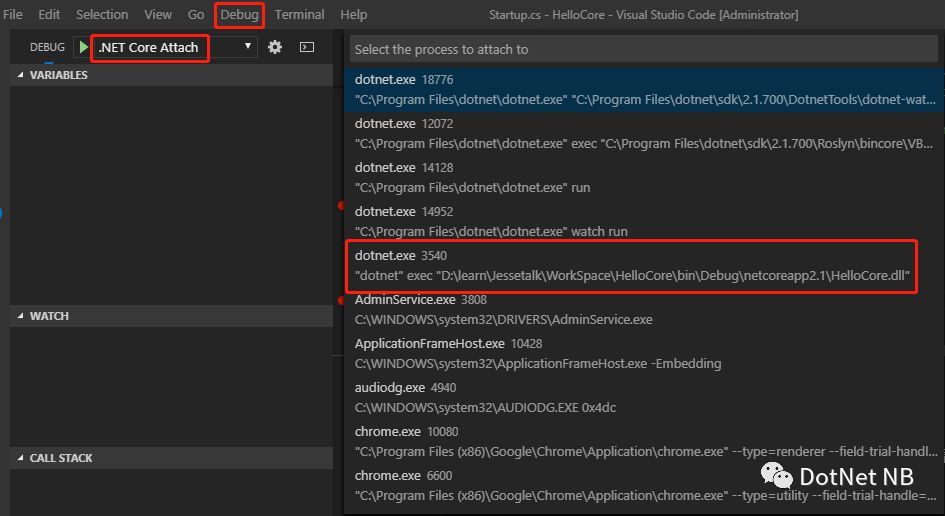Open the Go menu
This screenshot has width=945, height=516.
(x=196, y=14)
